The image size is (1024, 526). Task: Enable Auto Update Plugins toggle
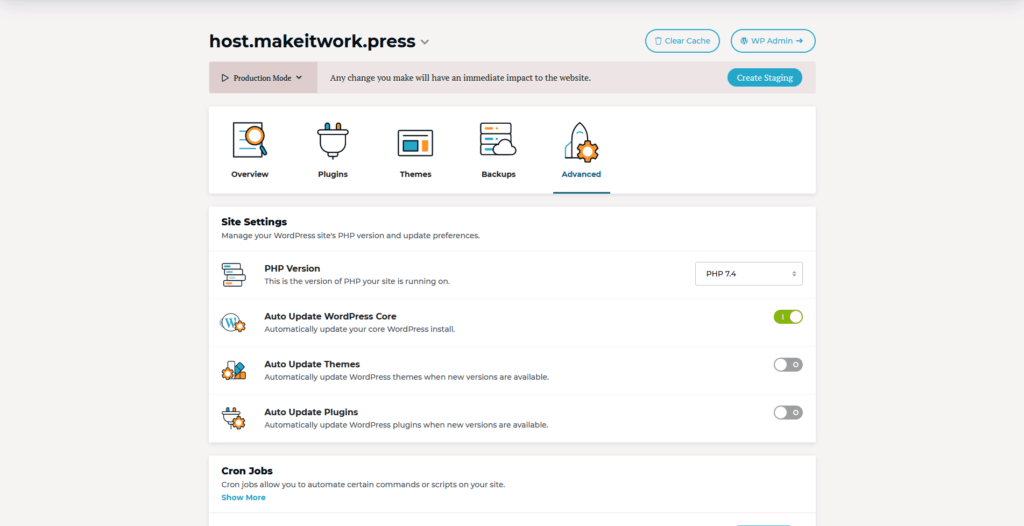(x=788, y=412)
